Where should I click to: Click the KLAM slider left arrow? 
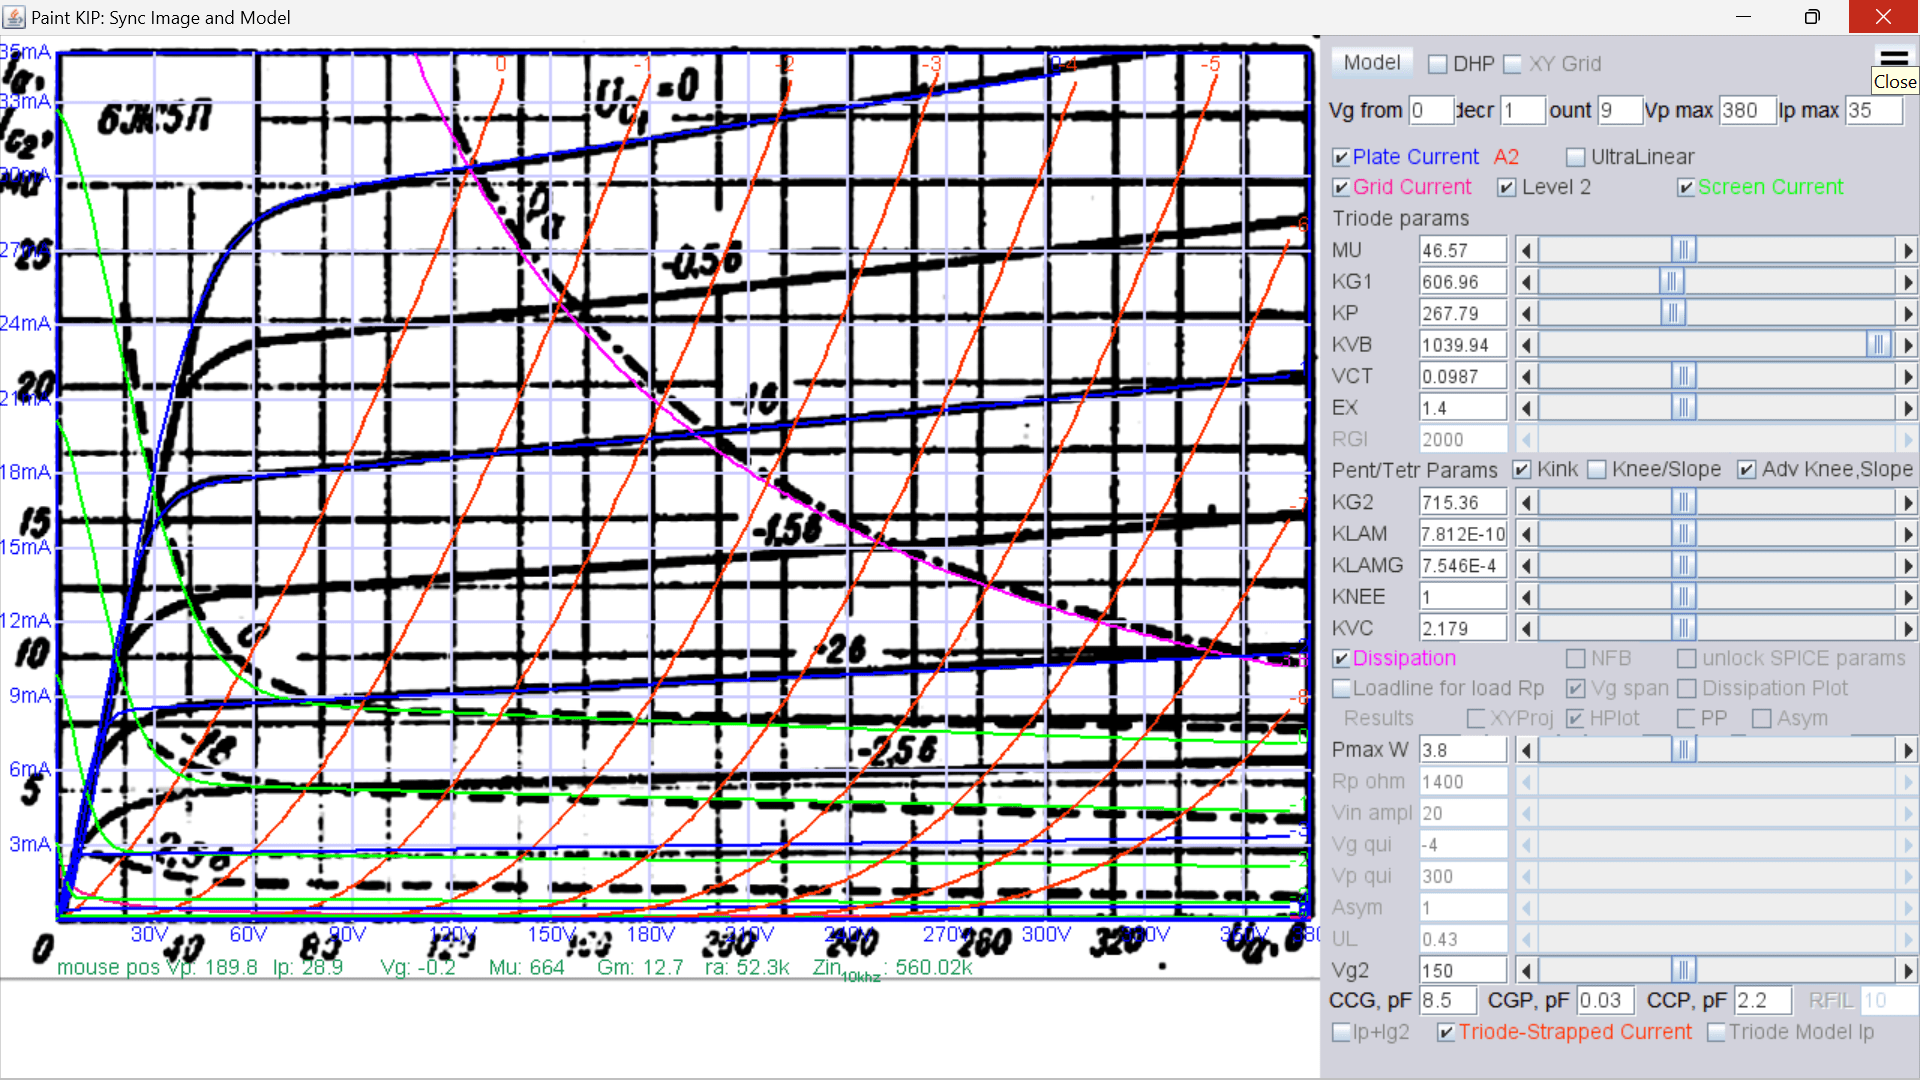(1526, 534)
